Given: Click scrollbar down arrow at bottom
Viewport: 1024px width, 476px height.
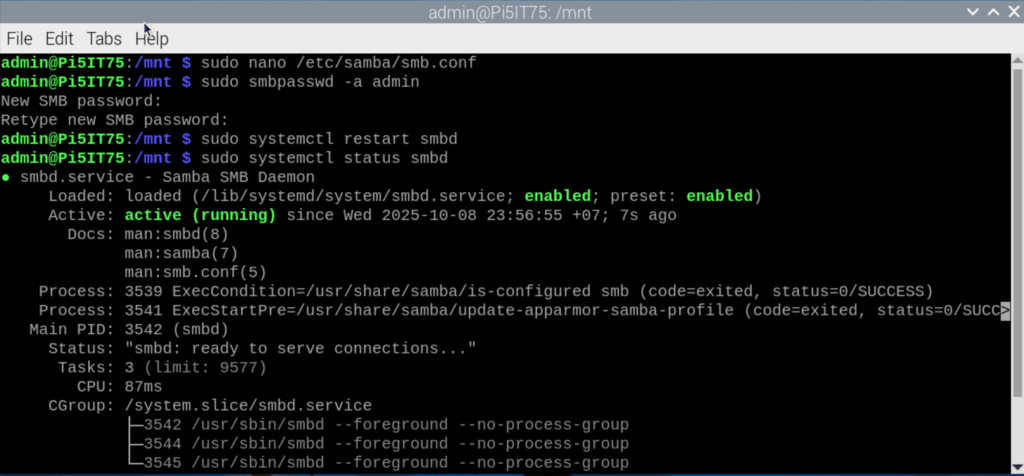Looking at the screenshot, I should pos(1017,466).
